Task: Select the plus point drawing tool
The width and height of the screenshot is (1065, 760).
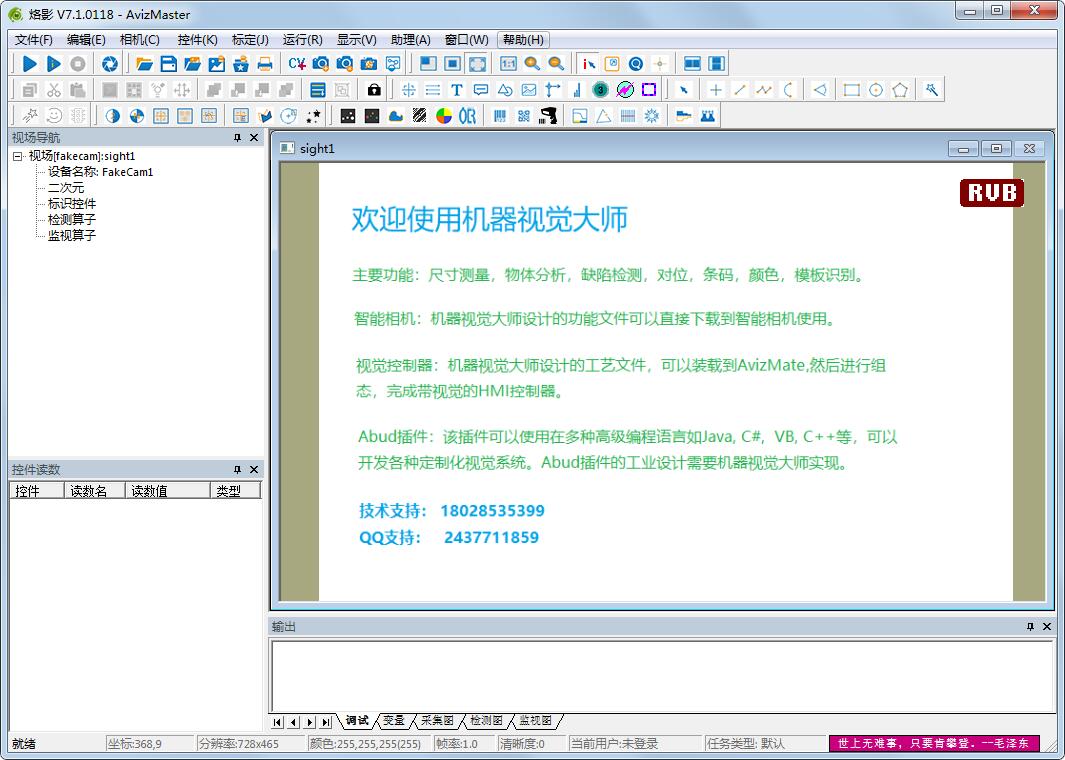Action: (x=715, y=90)
